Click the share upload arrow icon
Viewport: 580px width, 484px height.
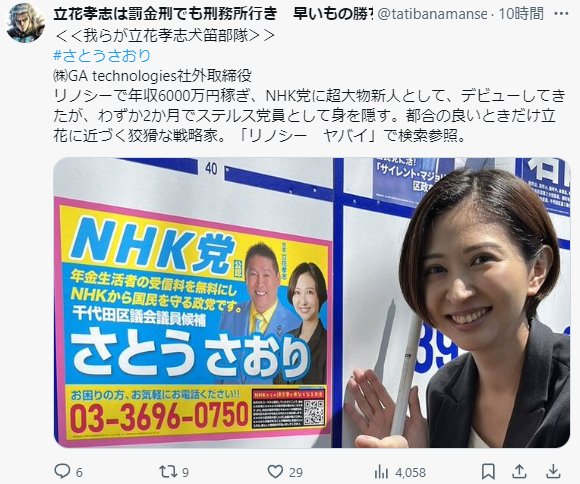pyautogui.click(x=520, y=471)
